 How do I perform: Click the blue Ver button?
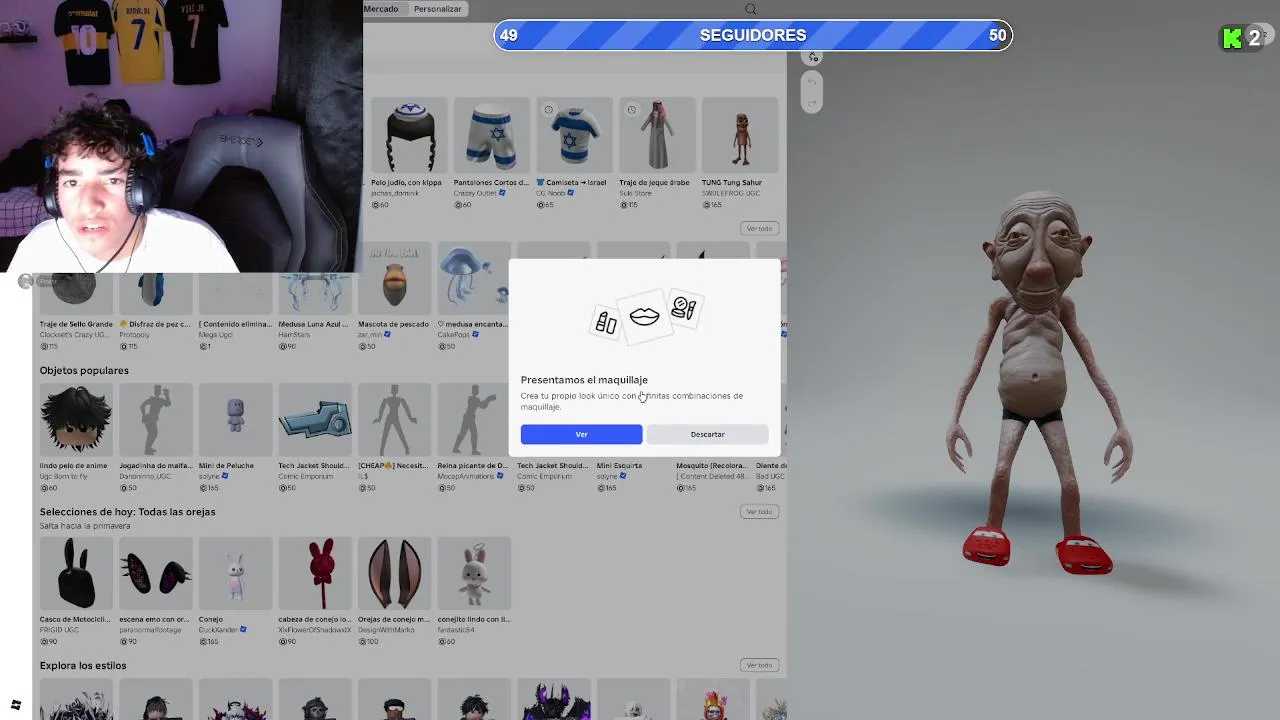(581, 434)
